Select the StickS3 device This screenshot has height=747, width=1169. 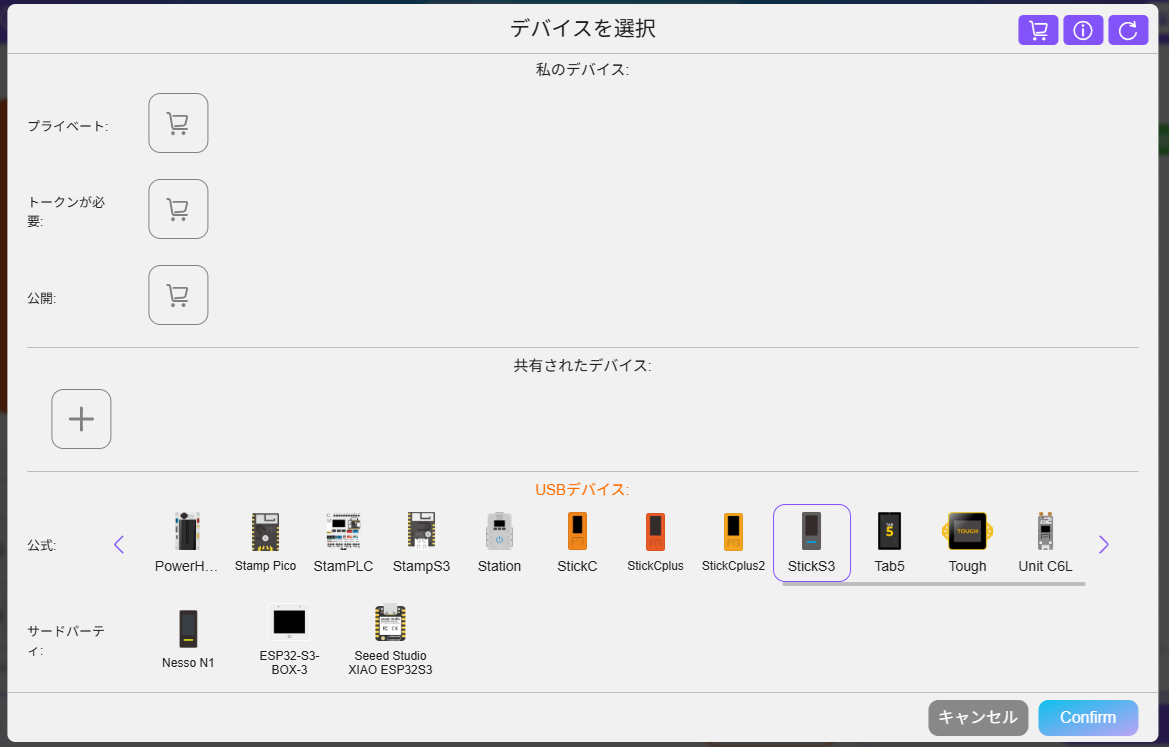click(x=811, y=543)
